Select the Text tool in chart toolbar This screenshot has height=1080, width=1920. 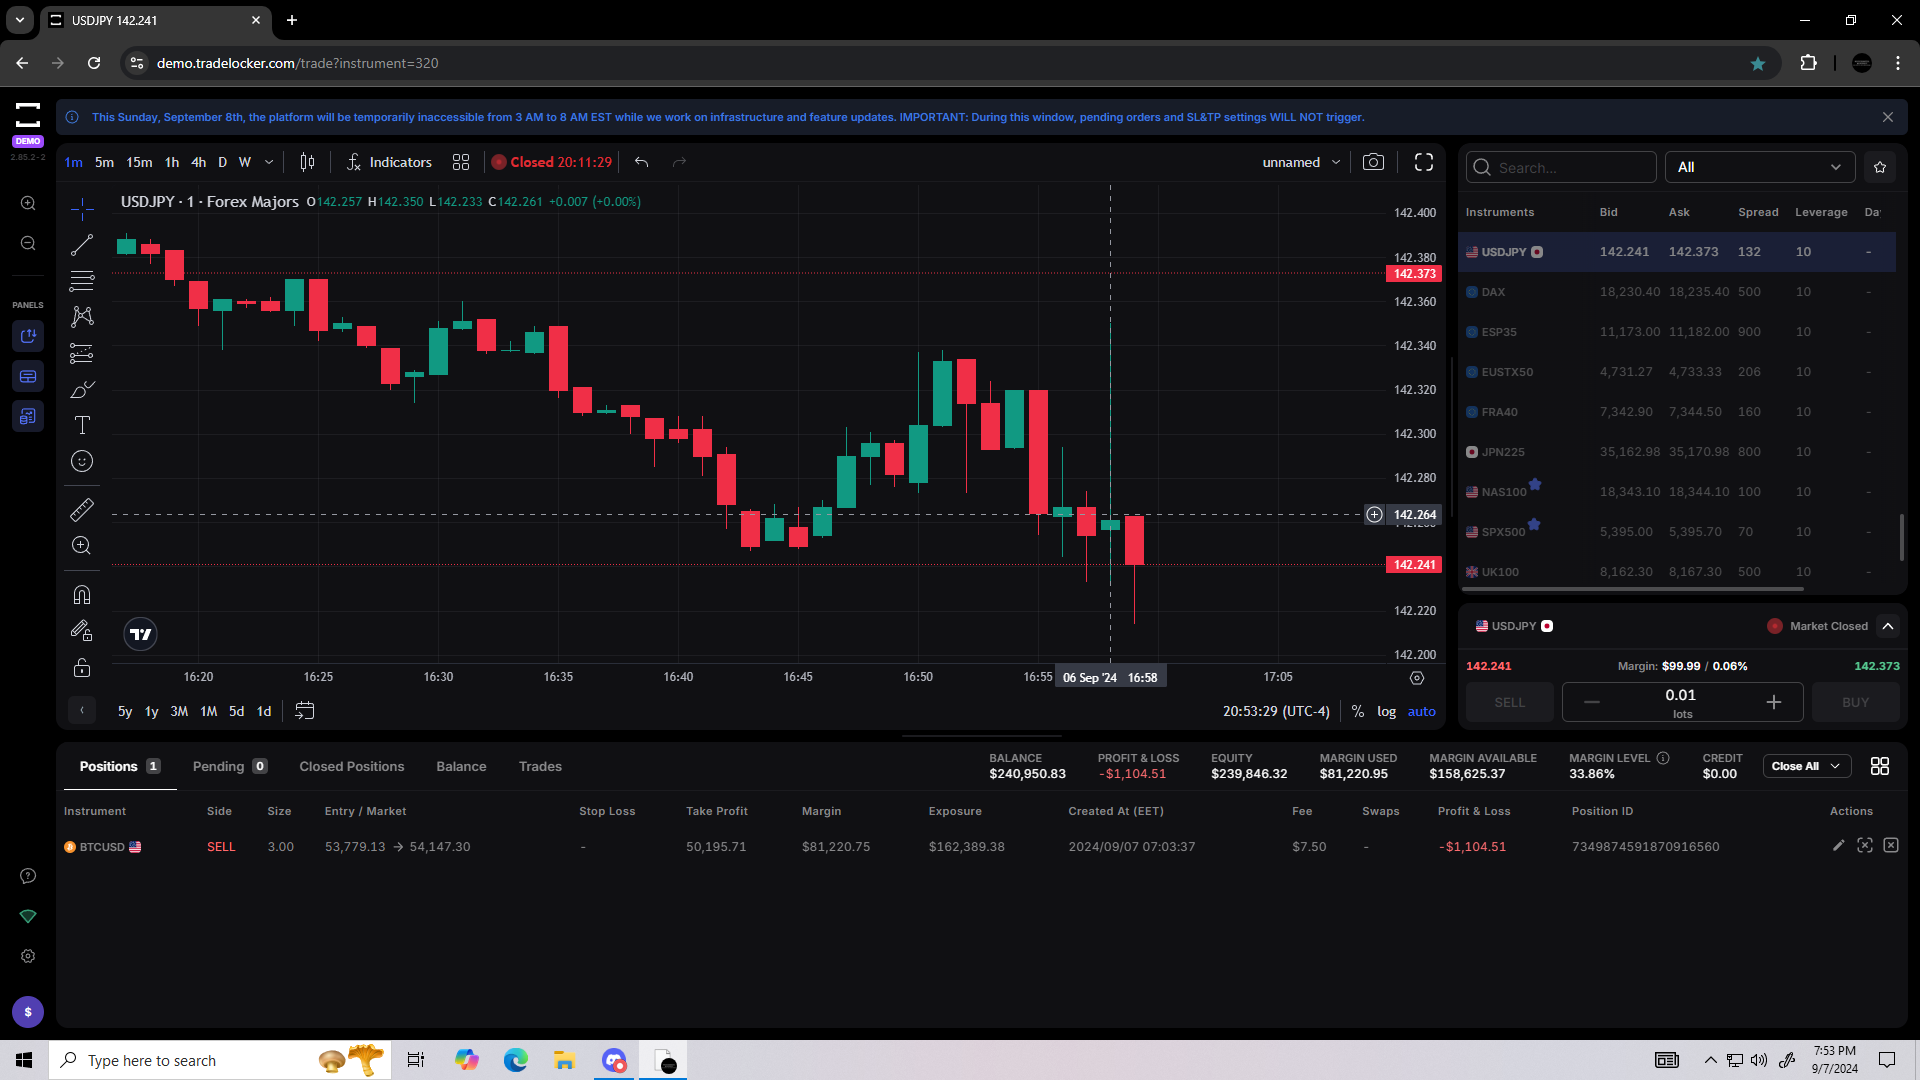(x=82, y=425)
